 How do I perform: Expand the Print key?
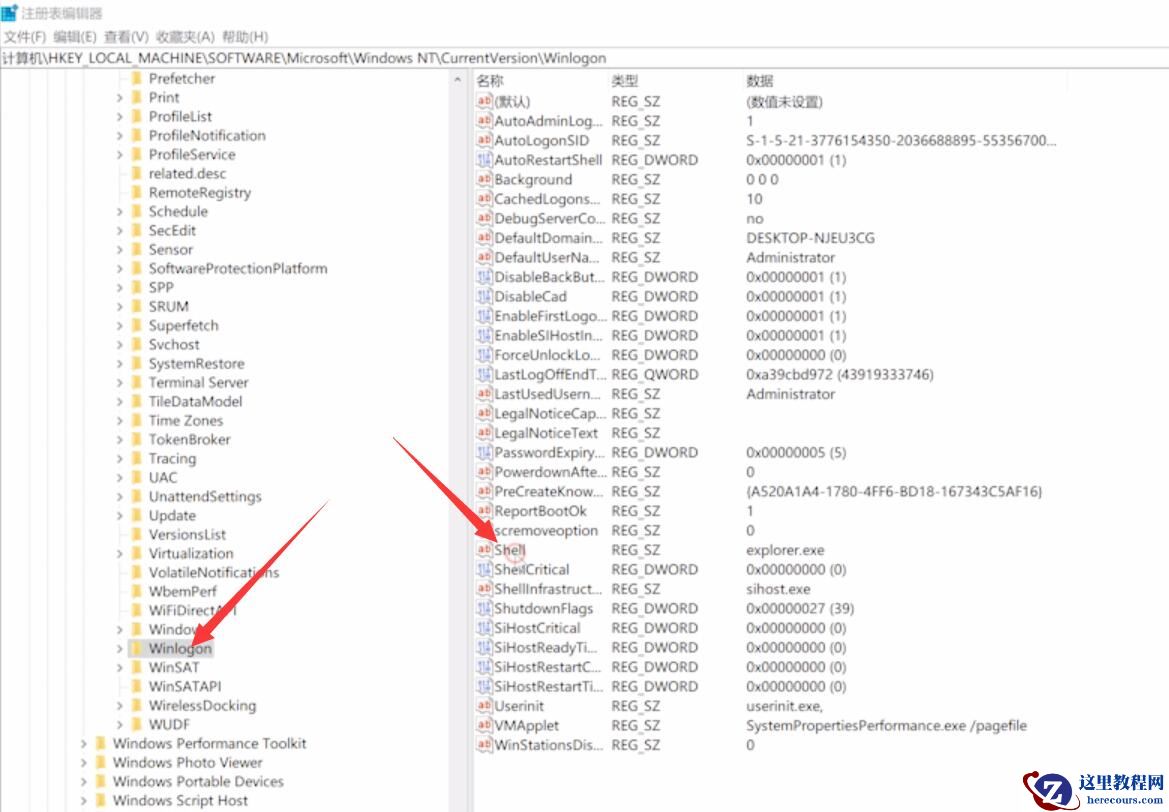tap(119, 98)
